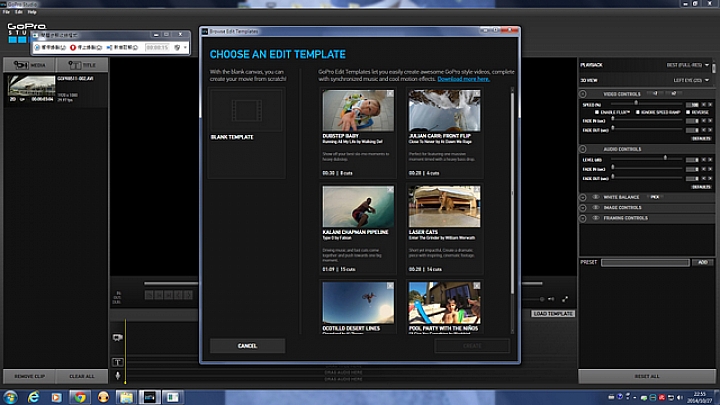Open the file explorer folder taskbar icon
720x405 pixels.
pyautogui.click(x=126, y=397)
